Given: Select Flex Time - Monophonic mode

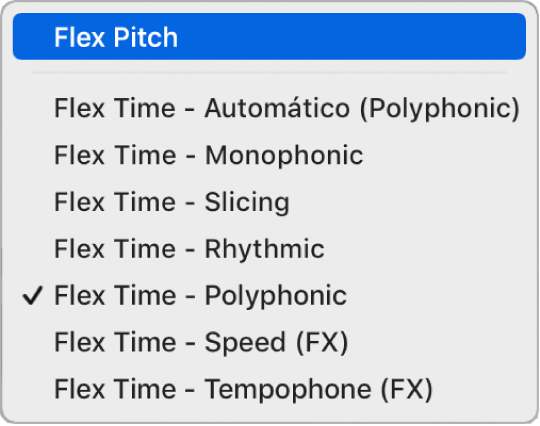Looking at the screenshot, I should 269,155.
